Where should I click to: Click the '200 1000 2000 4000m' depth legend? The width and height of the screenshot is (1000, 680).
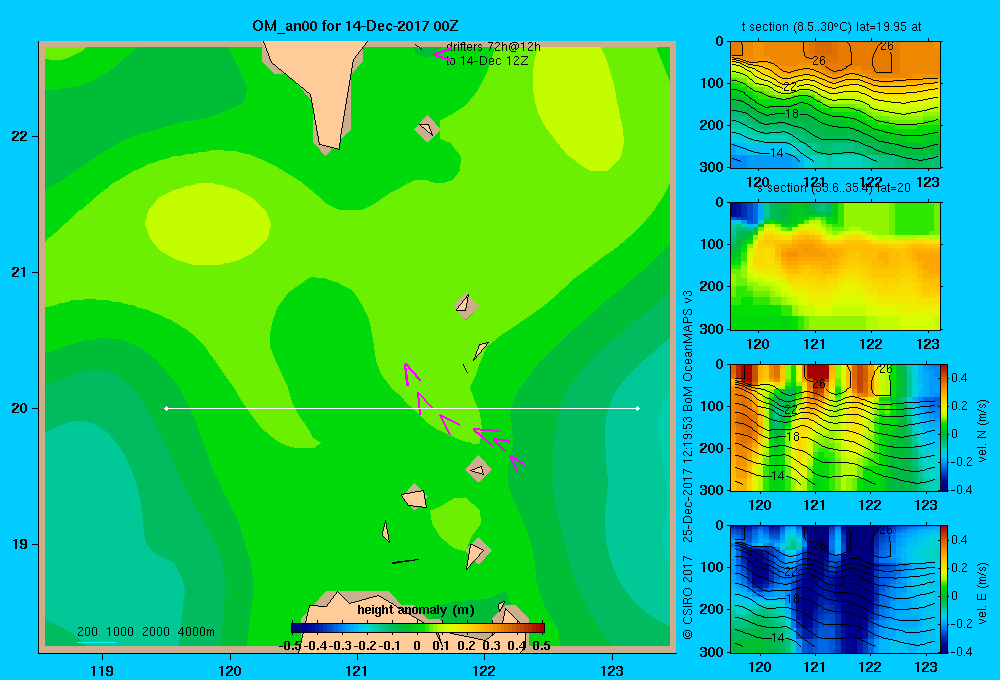145,632
